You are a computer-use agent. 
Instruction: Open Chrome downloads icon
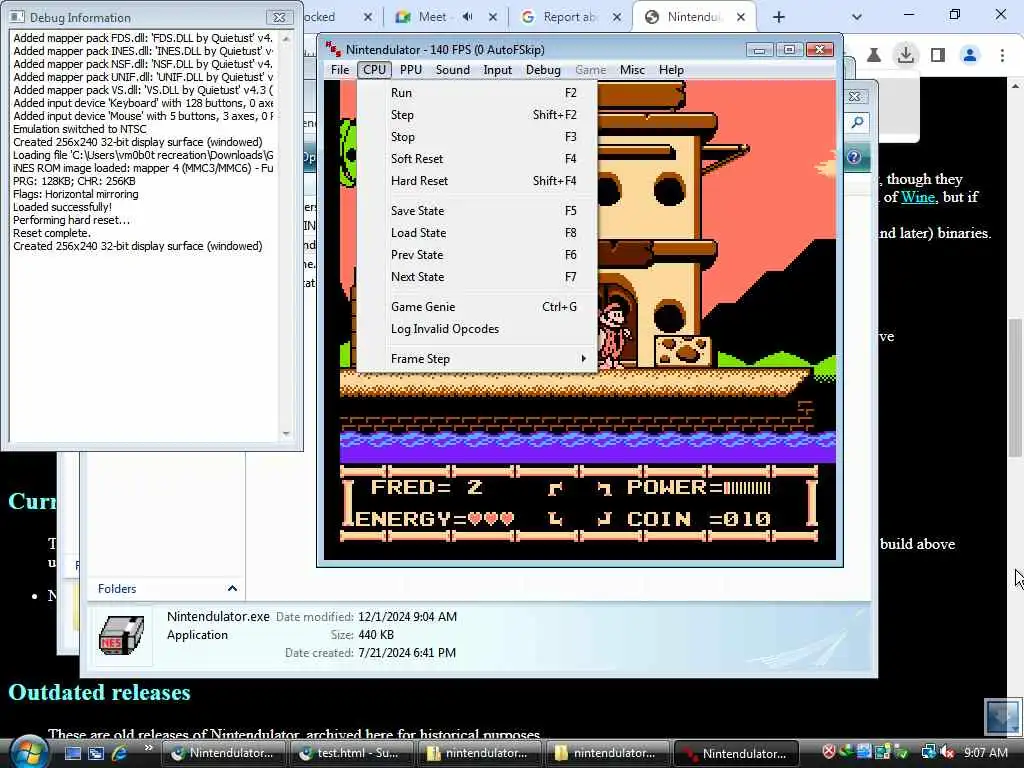(x=906, y=54)
